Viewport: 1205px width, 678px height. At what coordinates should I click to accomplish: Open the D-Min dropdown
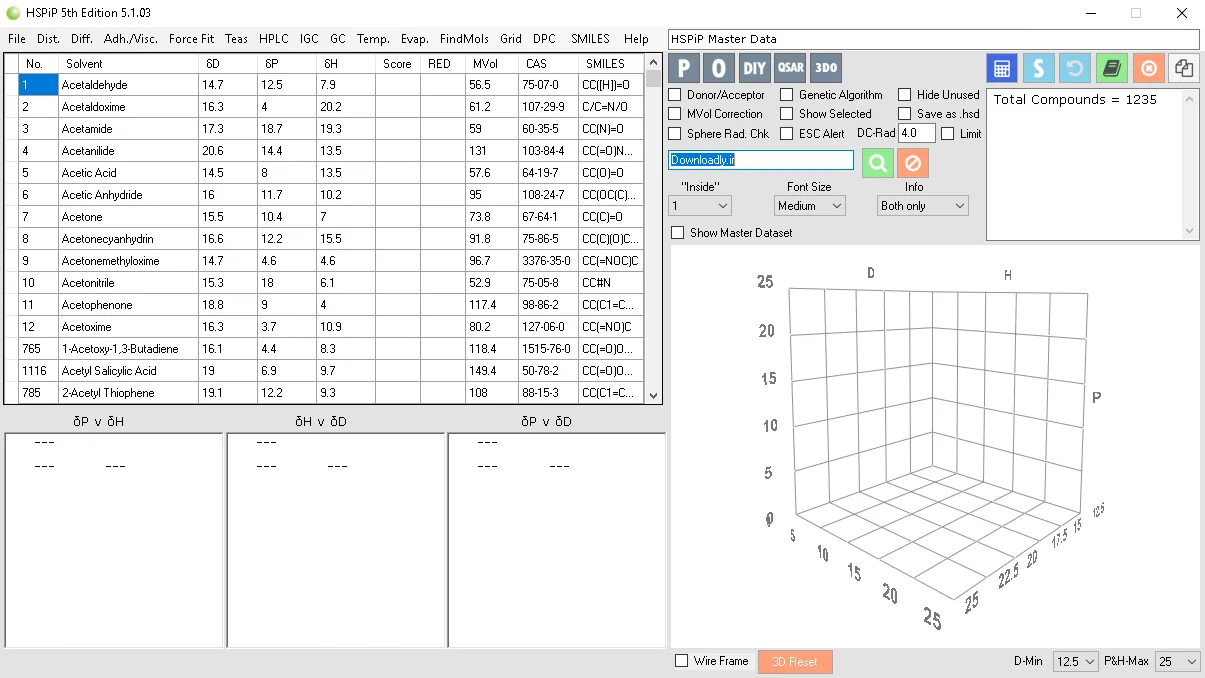[1076, 662]
